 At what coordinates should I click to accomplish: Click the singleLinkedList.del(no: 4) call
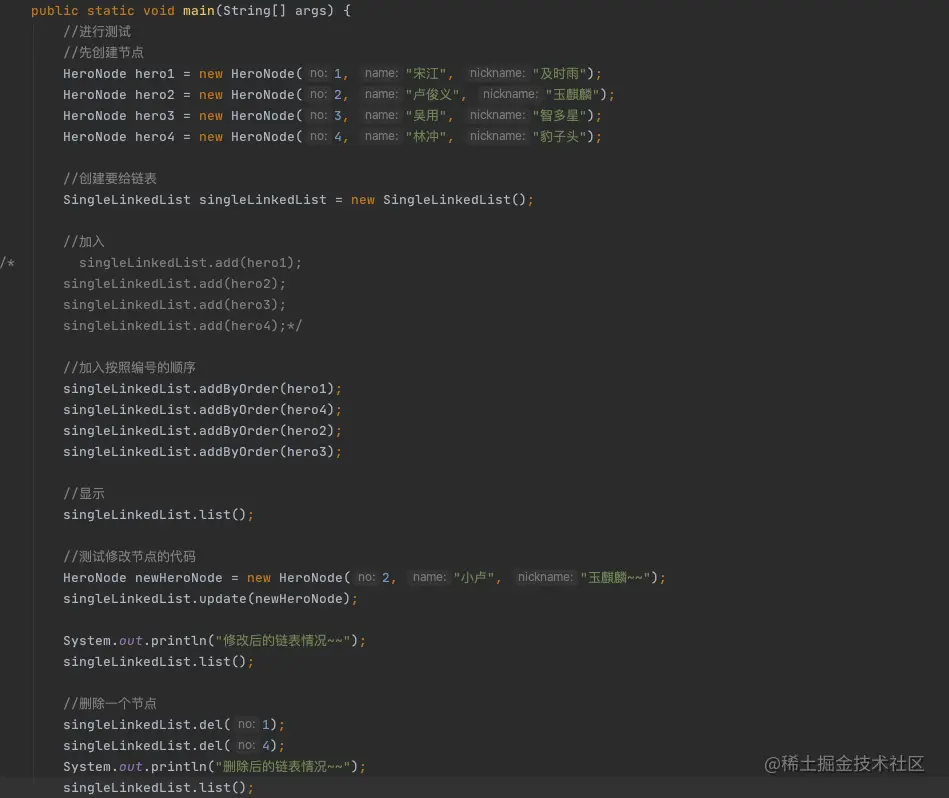point(174,745)
